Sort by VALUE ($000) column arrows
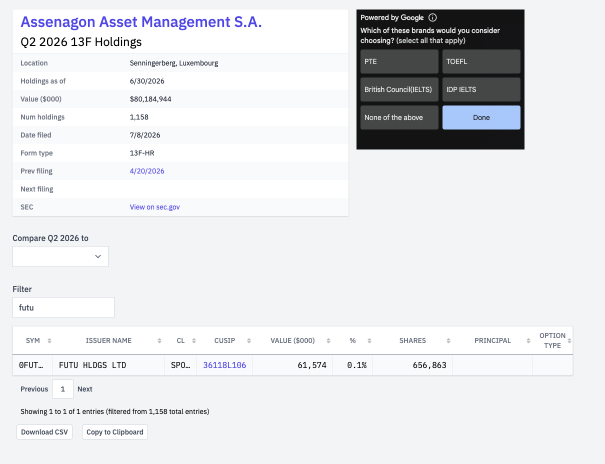The width and height of the screenshot is (605, 464). [328, 341]
